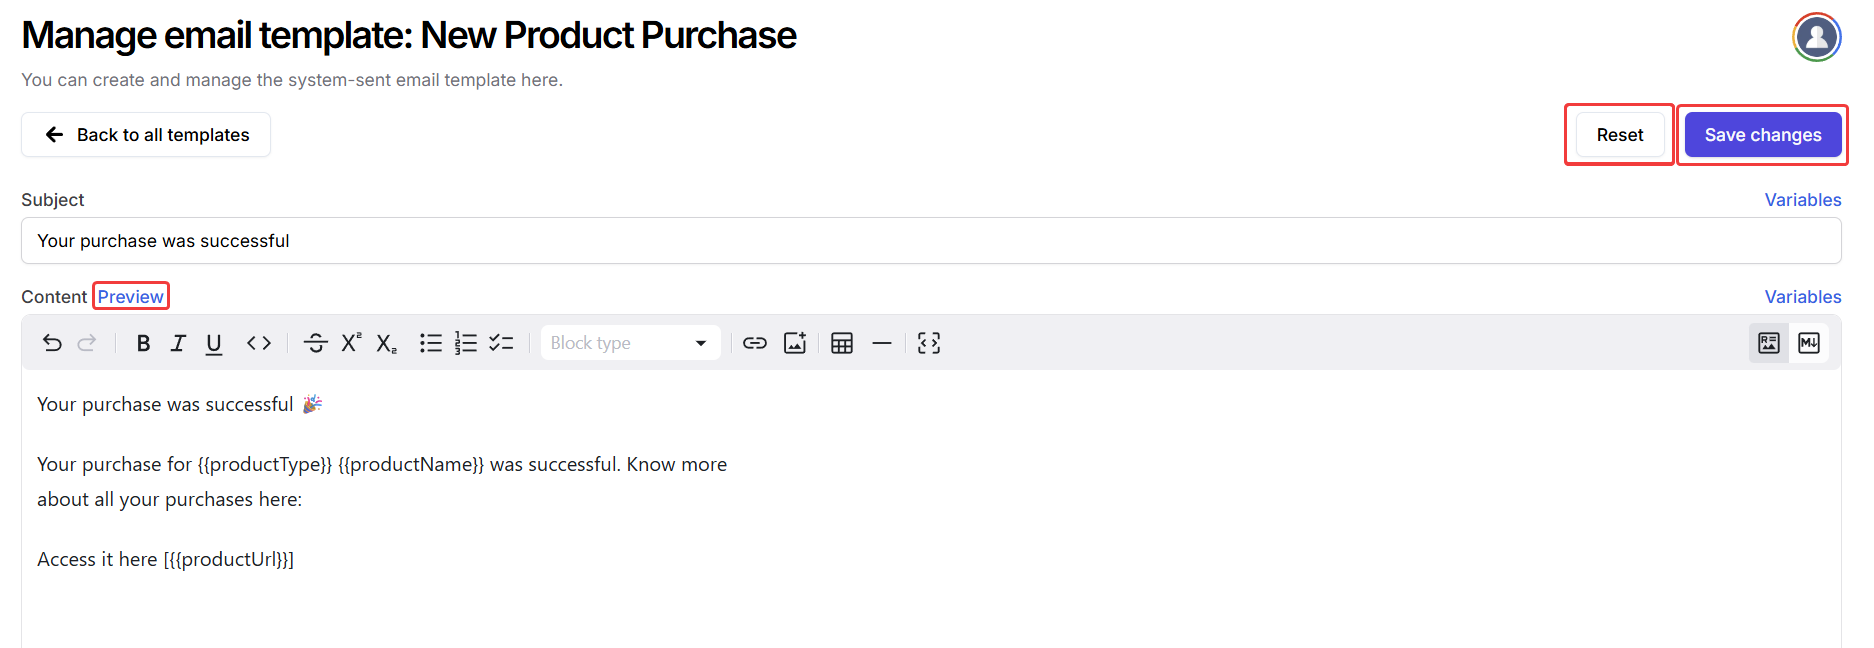The image size is (1874, 648).
Task: Toggle inline code format
Action: 259,343
